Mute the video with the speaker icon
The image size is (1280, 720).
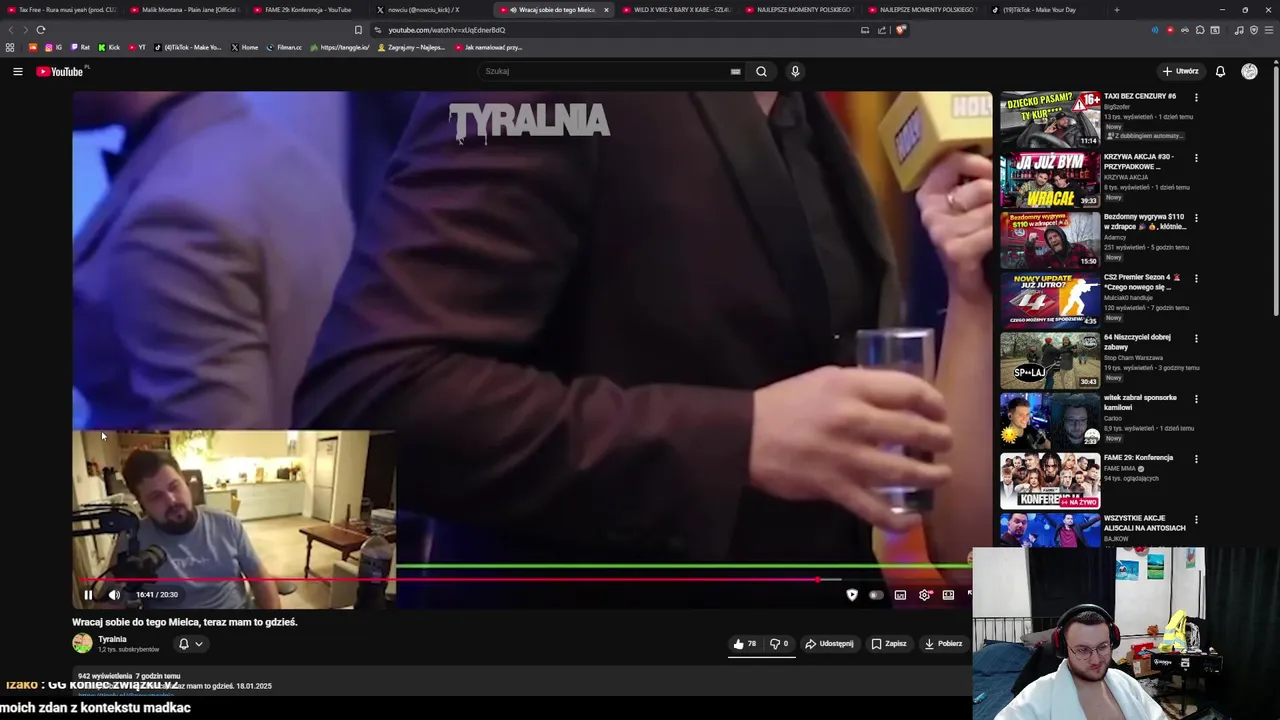tap(114, 595)
